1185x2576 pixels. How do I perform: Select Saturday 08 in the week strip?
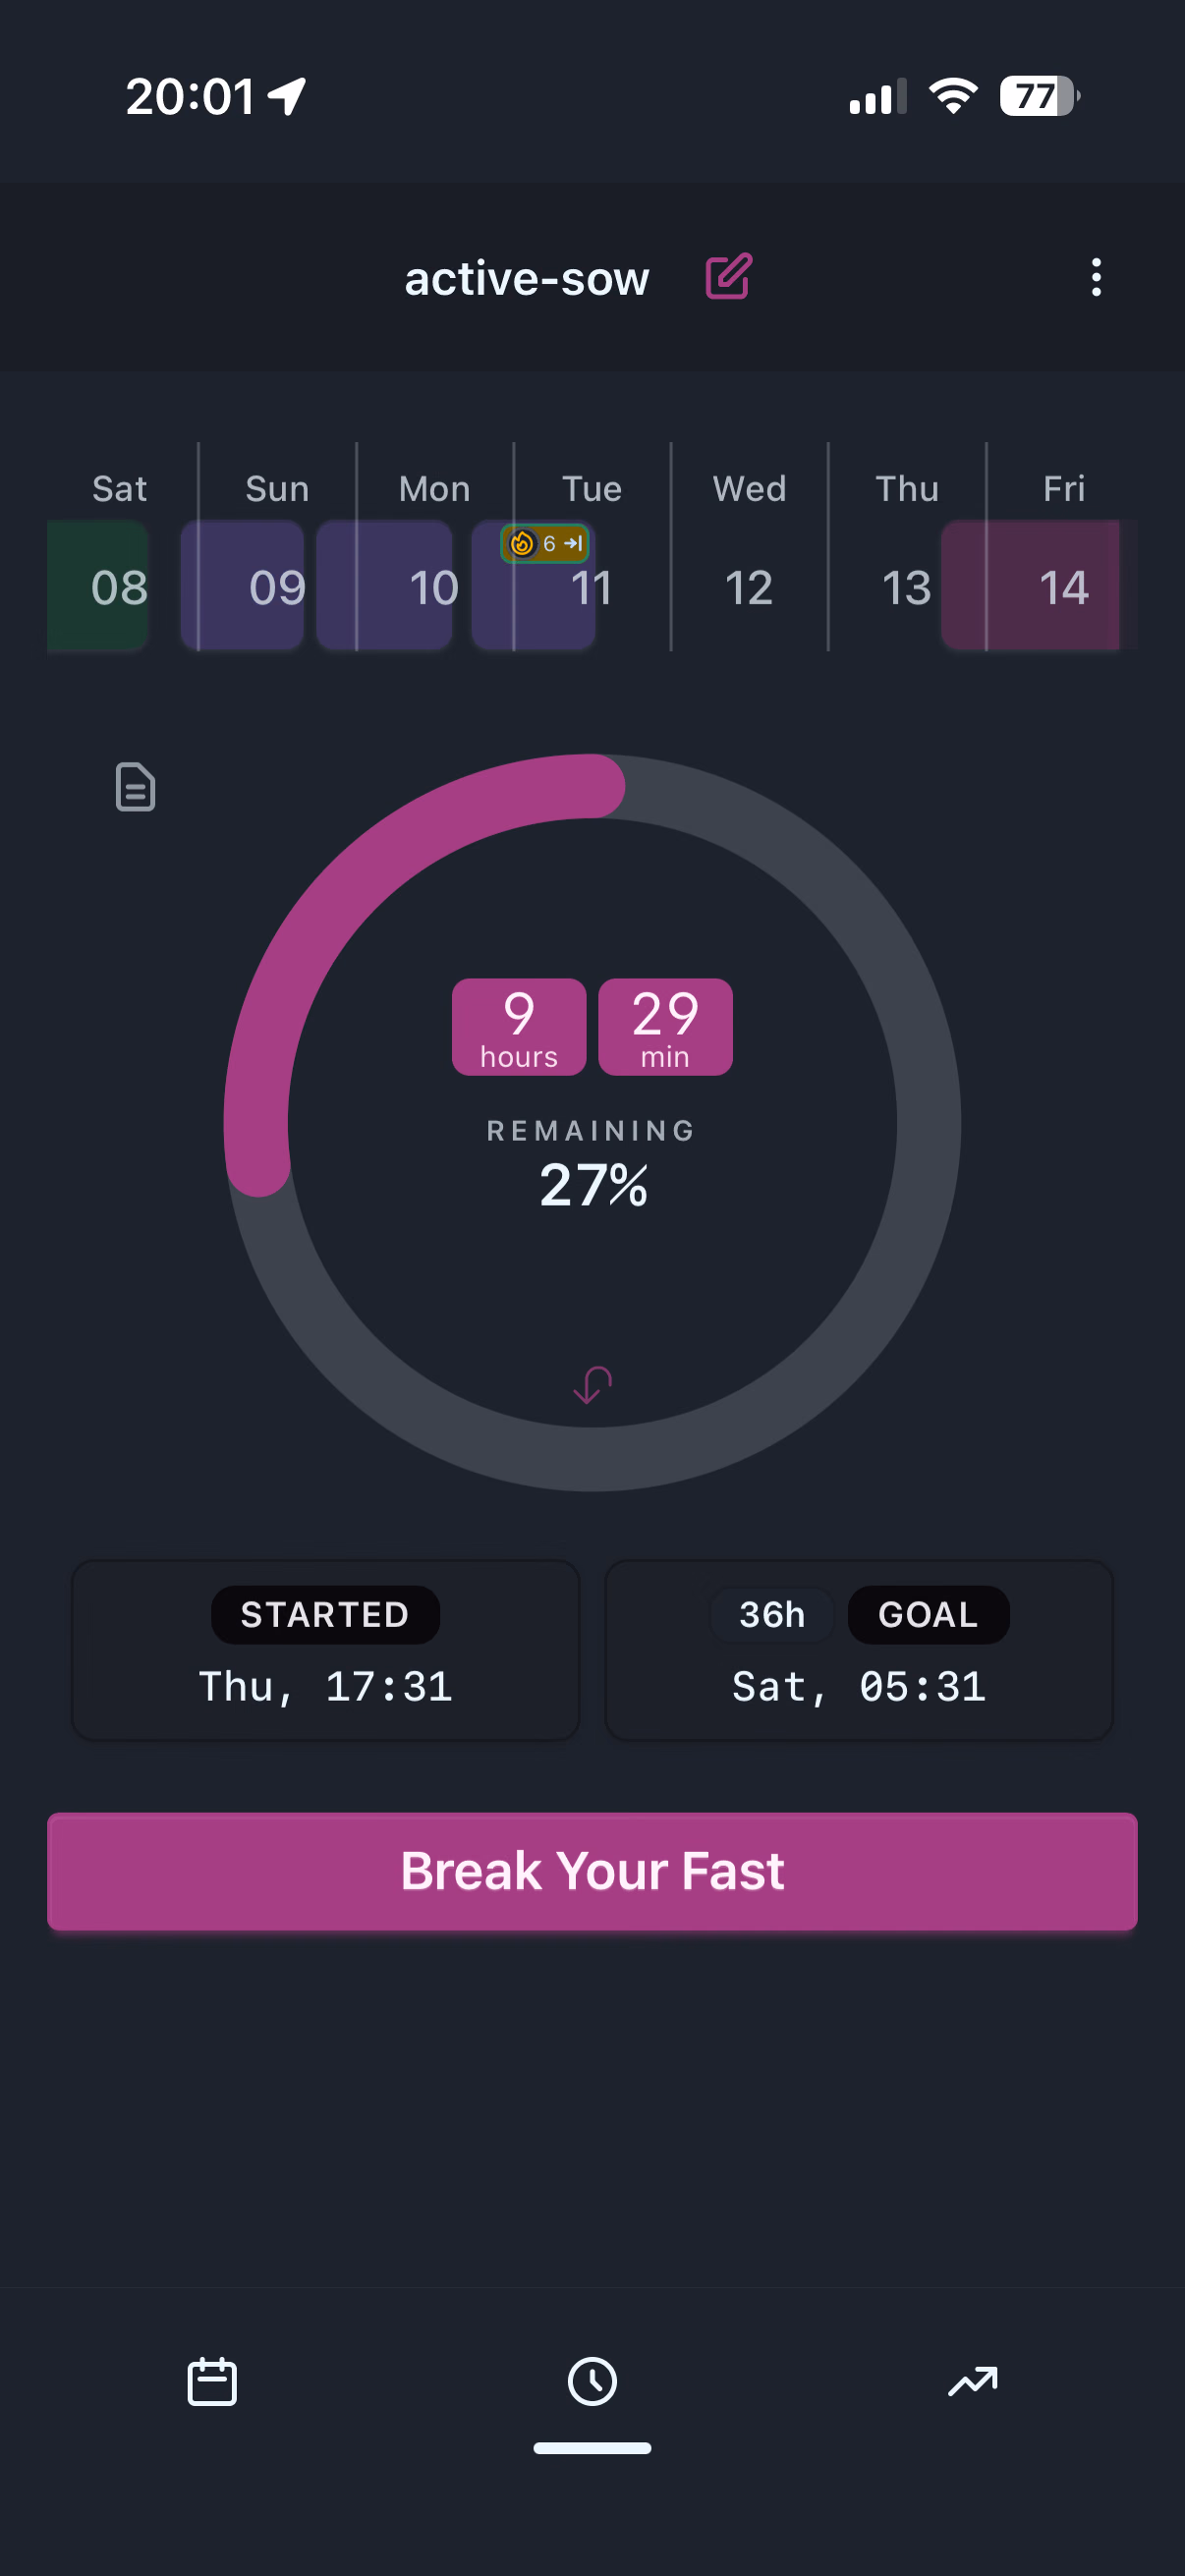tap(119, 587)
